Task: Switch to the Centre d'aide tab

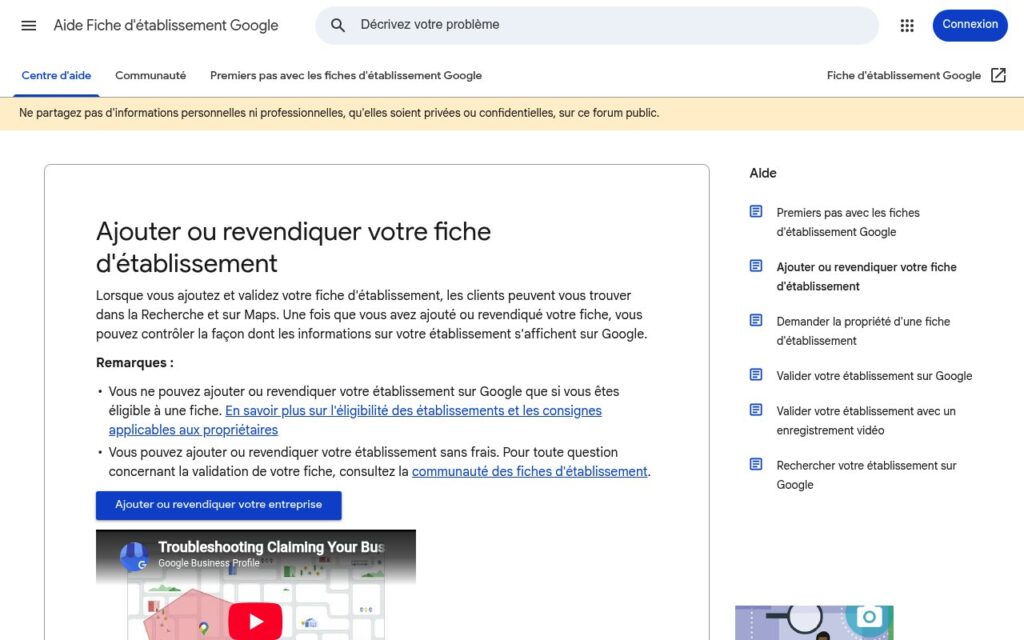Action: 56,75
